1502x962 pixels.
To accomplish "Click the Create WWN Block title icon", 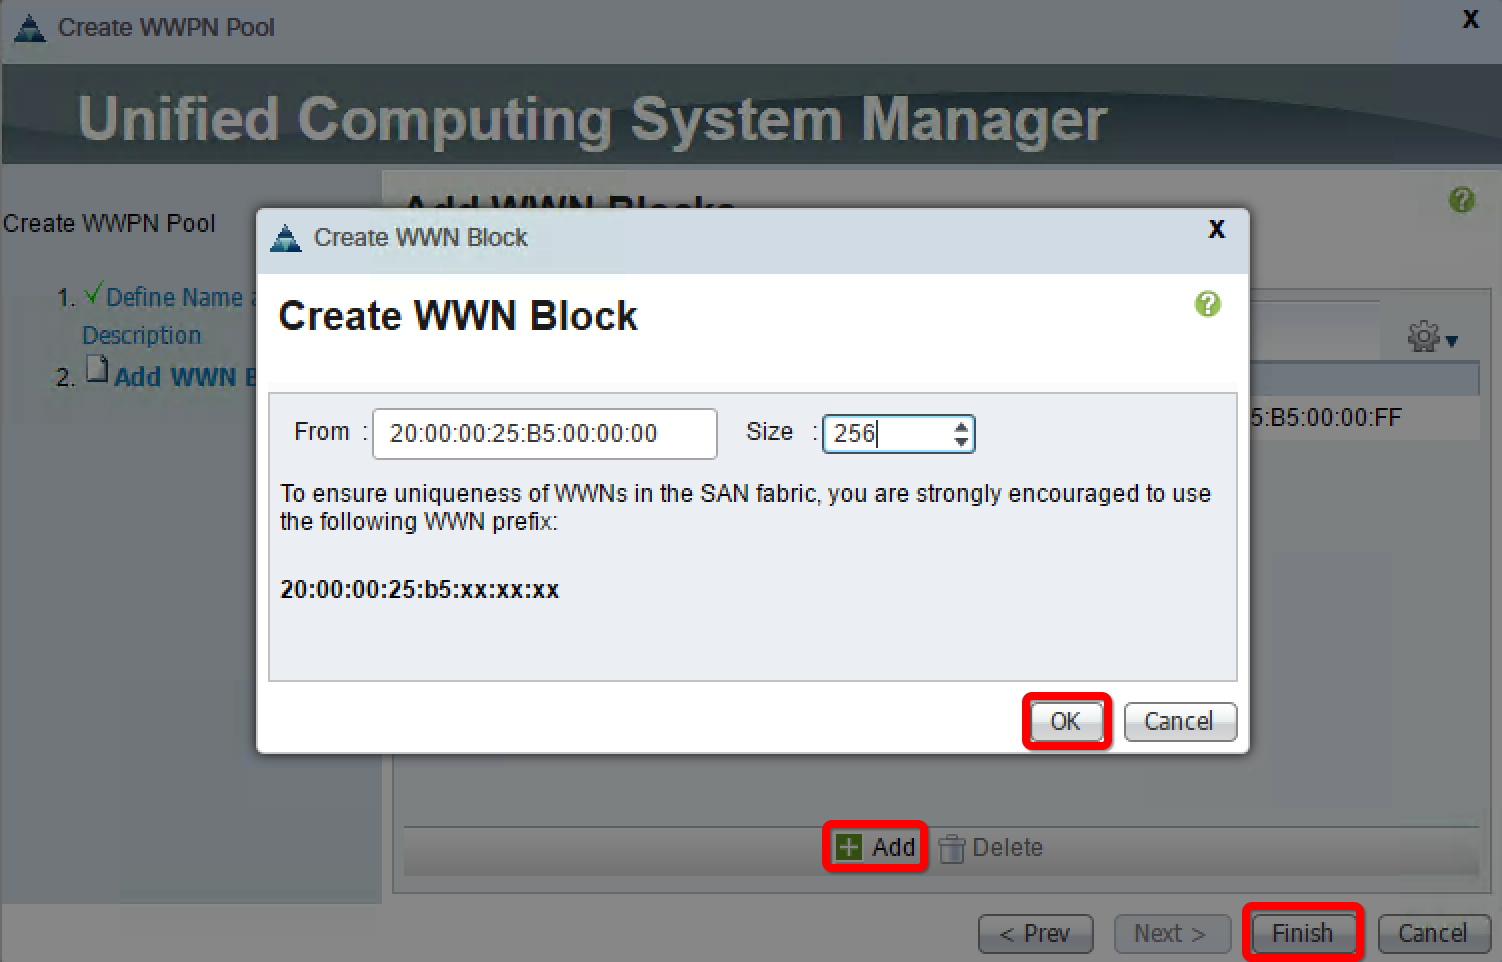I will [286, 238].
